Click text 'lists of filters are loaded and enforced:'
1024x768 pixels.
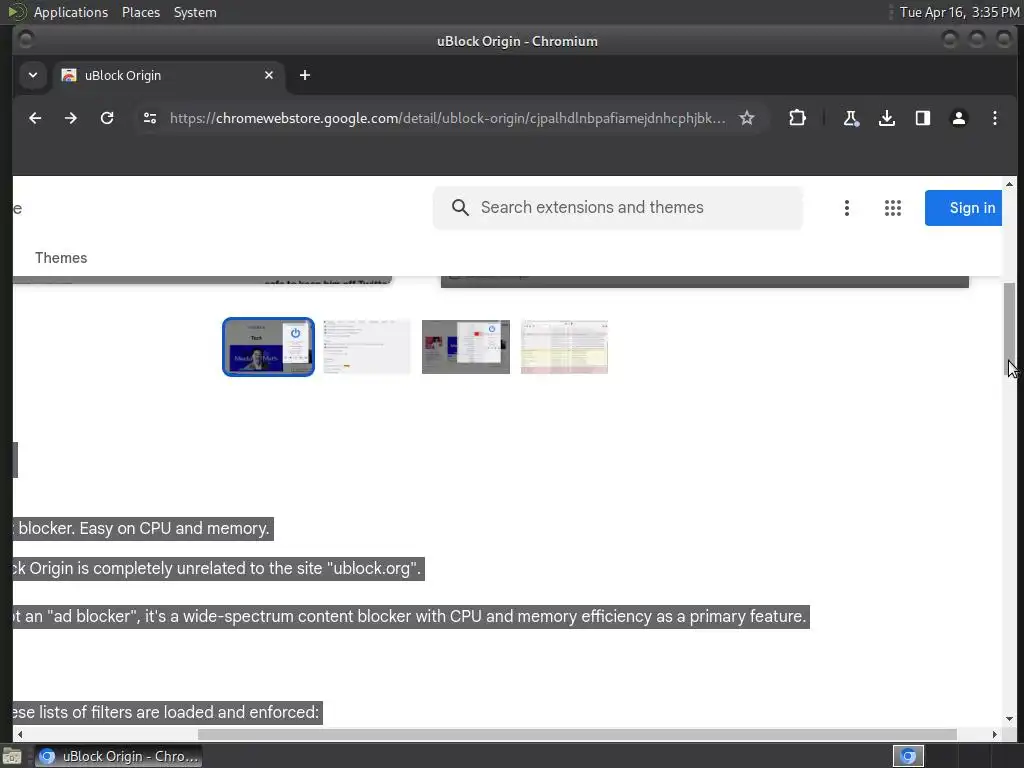point(178,712)
